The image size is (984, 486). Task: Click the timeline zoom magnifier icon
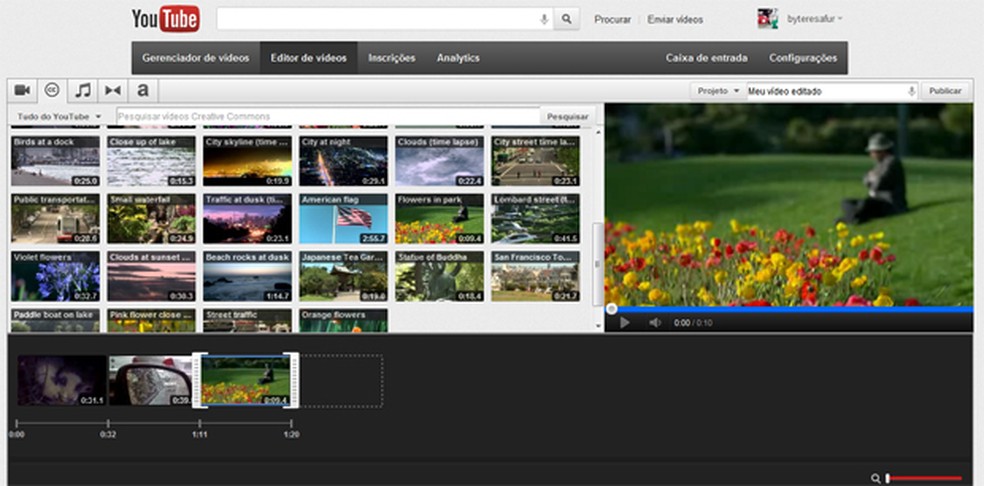pyautogui.click(x=875, y=479)
